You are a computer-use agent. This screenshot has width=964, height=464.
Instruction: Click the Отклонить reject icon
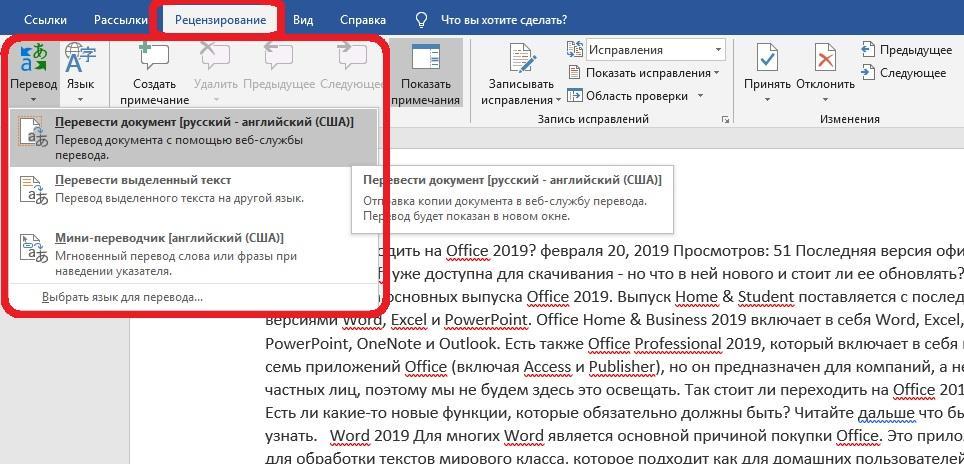pos(825,59)
